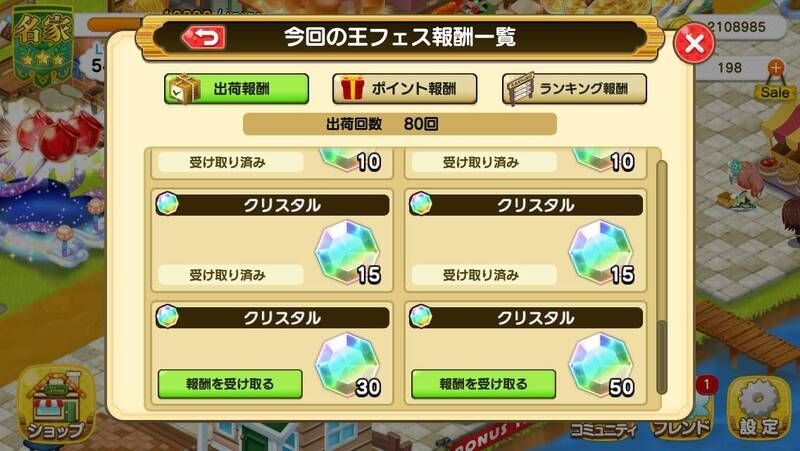Open the 設定 settings gear
The image size is (800, 451).
[759, 409]
